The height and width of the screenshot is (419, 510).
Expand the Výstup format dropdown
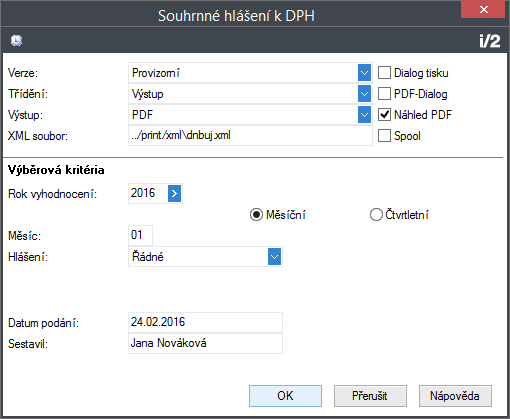pos(364,115)
